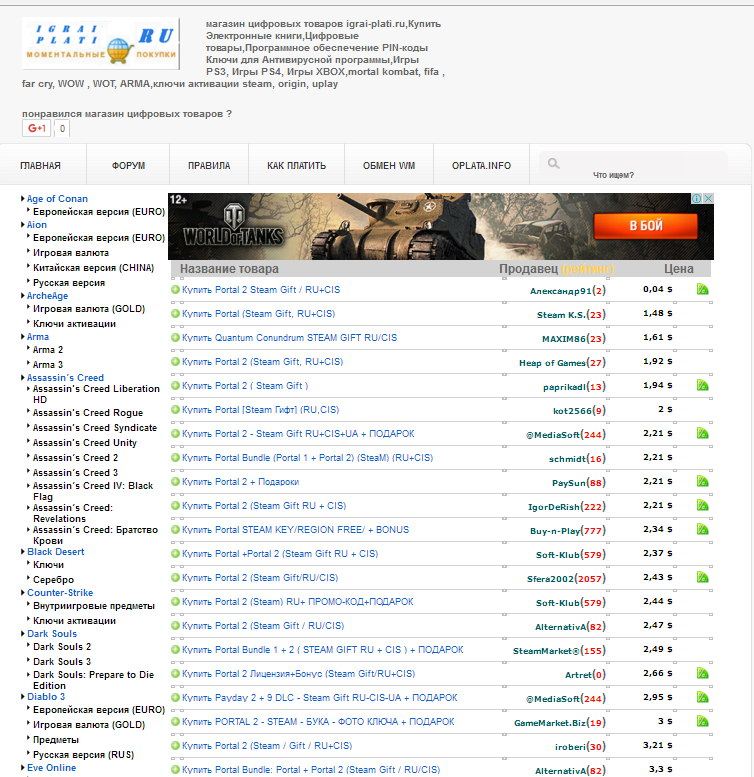The width and height of the screenshot is (754, 777).
Task: Click green discount icon in Buy-n-Play row
Action: click(x=702, y=529)
